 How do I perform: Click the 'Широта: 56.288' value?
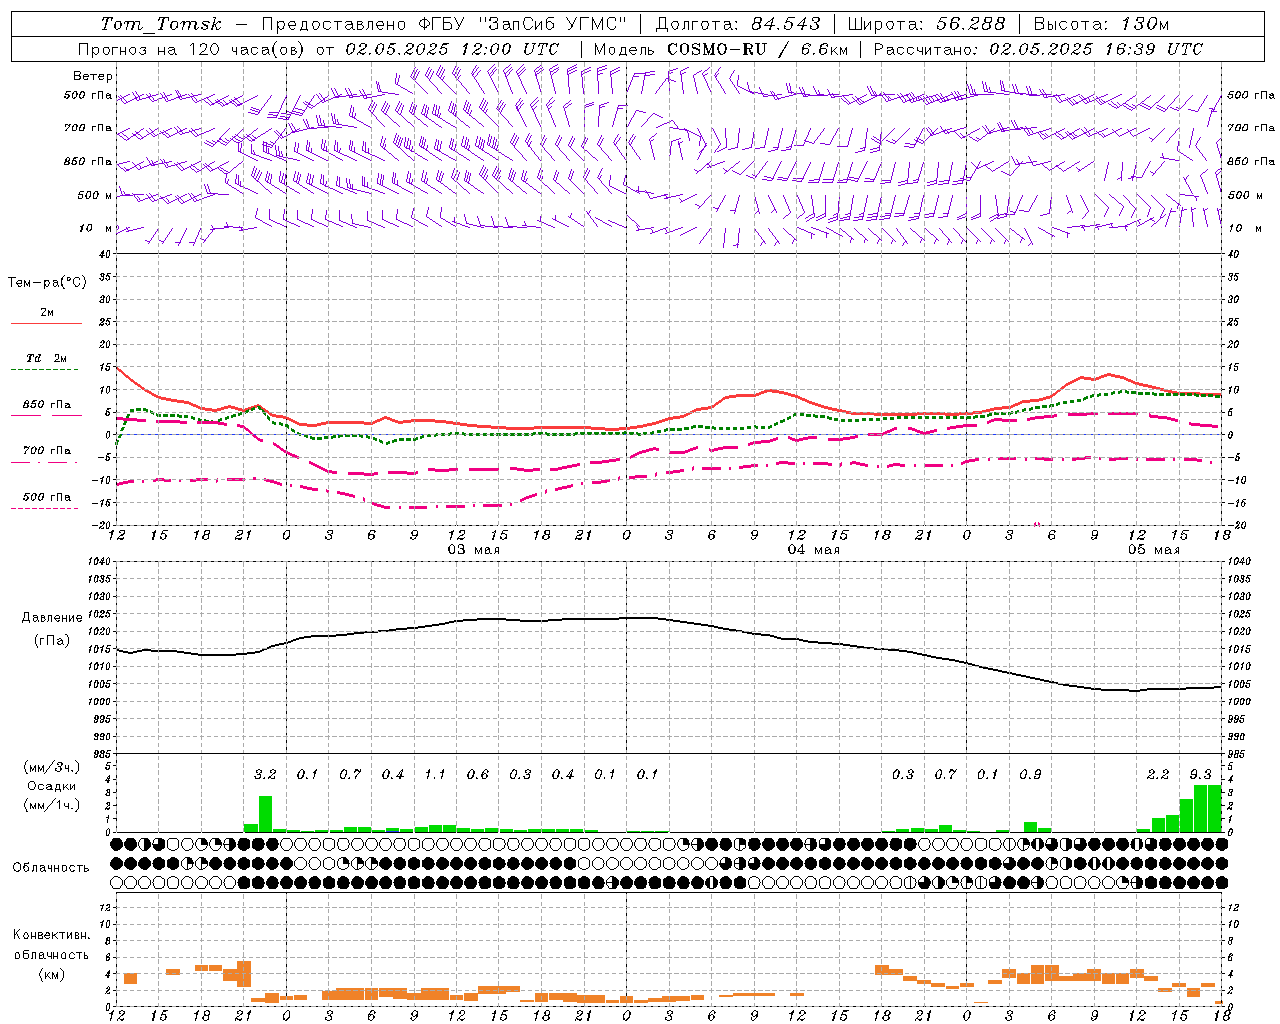pyautogui.click(x=926, y=24)
